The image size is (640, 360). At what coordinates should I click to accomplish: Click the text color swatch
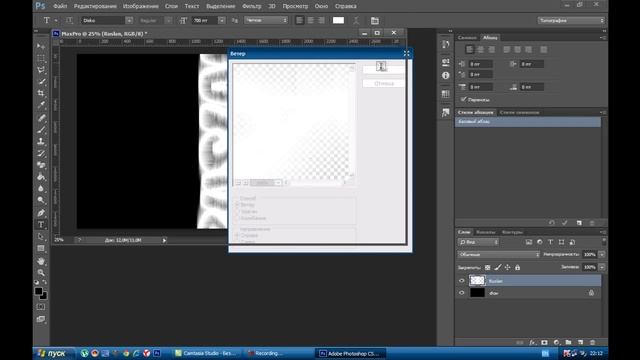pyautogui.click(x=338, y=20)
